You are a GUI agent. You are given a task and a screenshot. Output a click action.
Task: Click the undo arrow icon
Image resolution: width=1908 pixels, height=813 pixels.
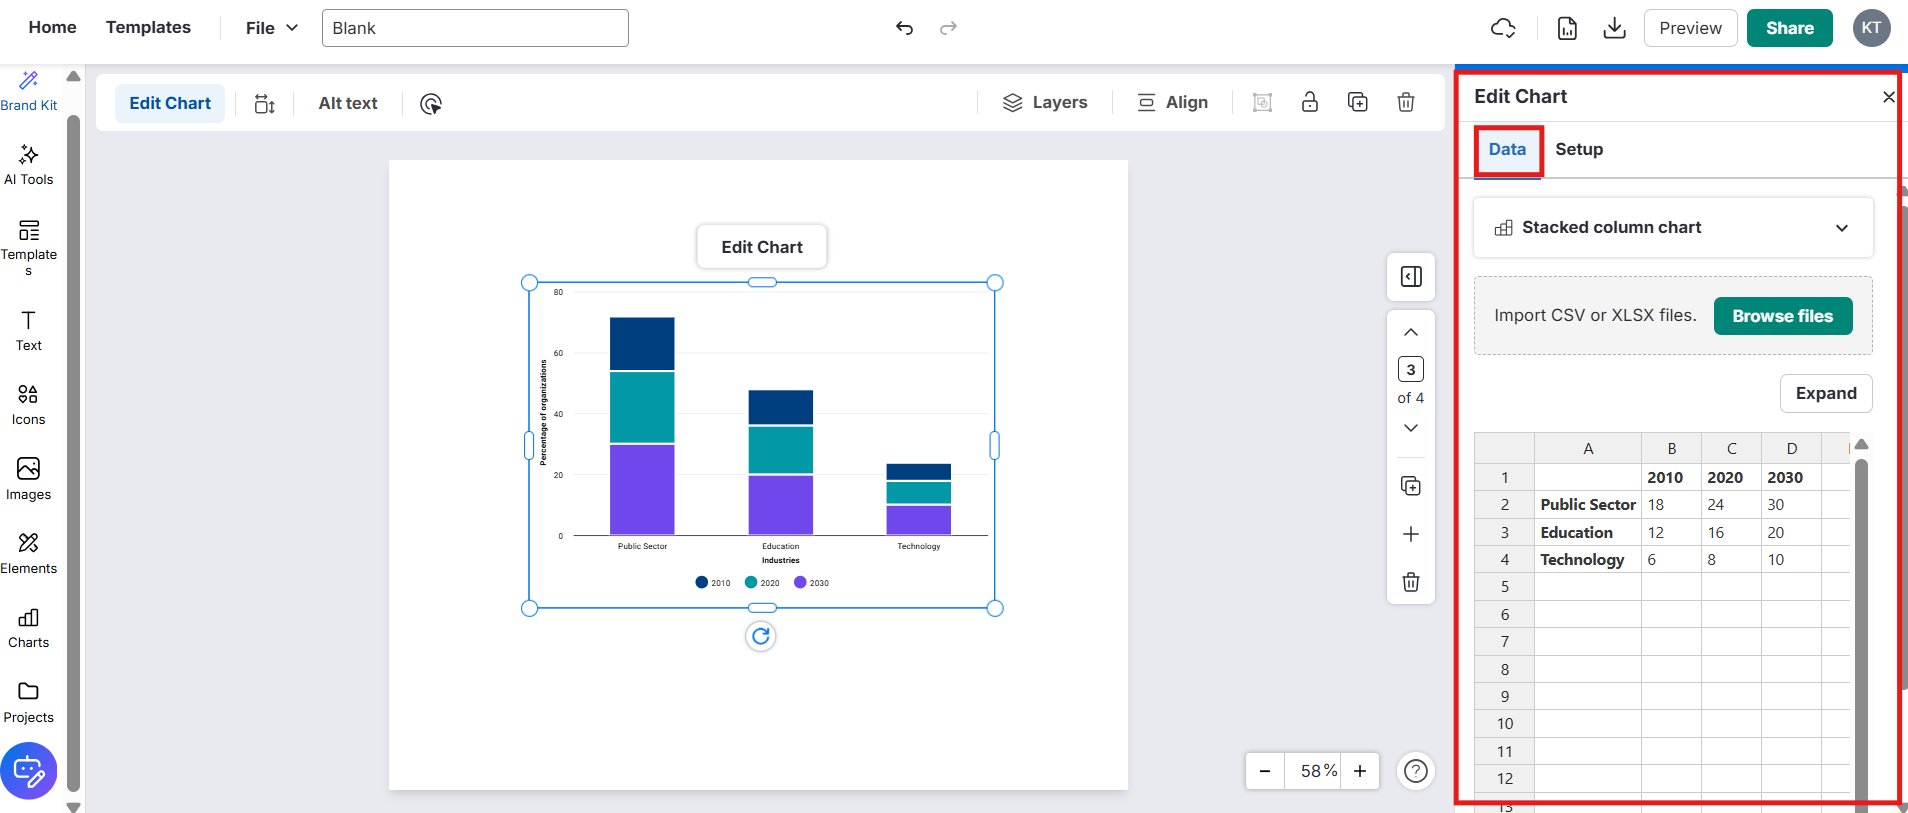point(904,28)
